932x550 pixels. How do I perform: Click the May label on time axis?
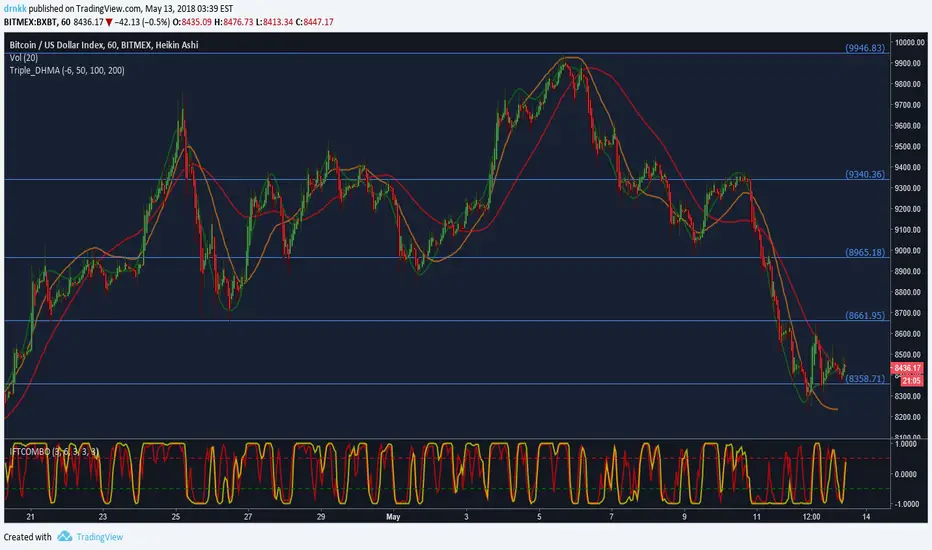pyautogui.click(x=393, y=517)
